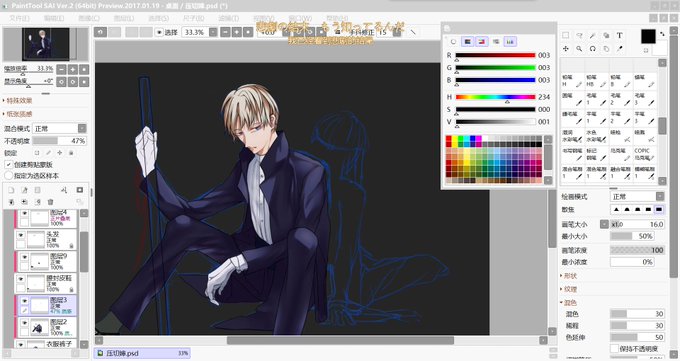Open the 手抖修正 stabilizer dropdown
Screen dimensions: 680x361
[x=397, y=33]
